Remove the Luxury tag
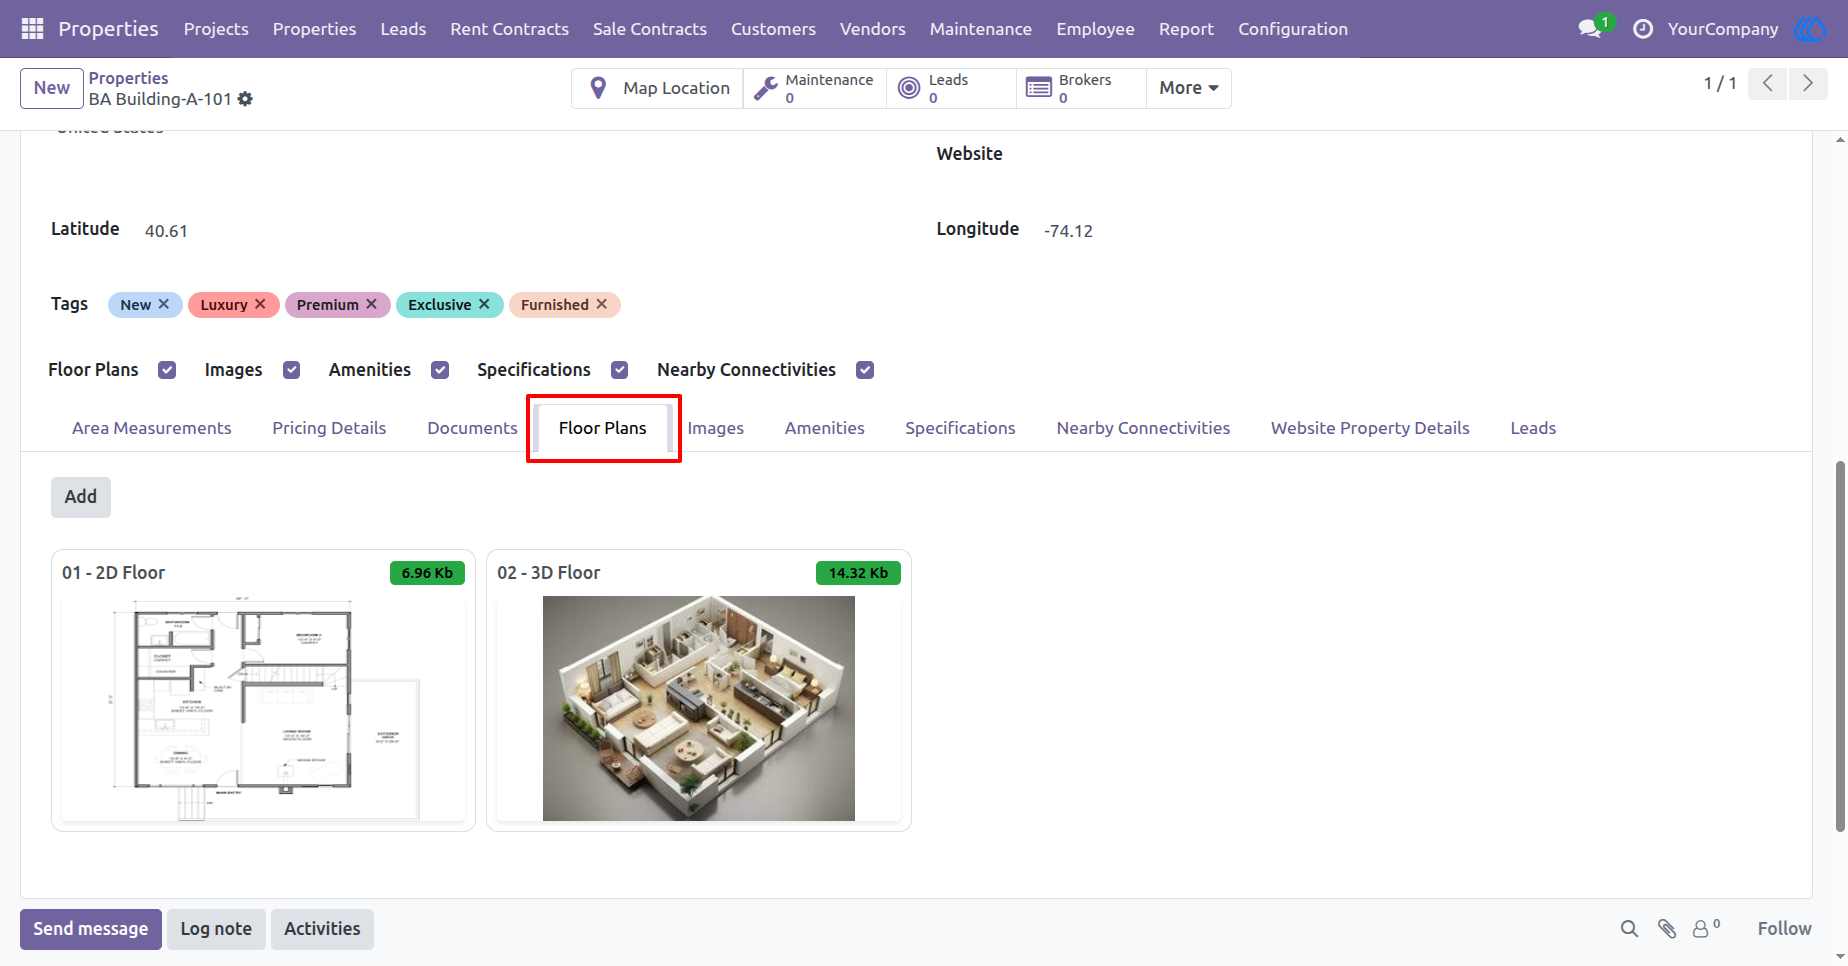Viewport: 1848px width, 966px height. coord(260,304)
